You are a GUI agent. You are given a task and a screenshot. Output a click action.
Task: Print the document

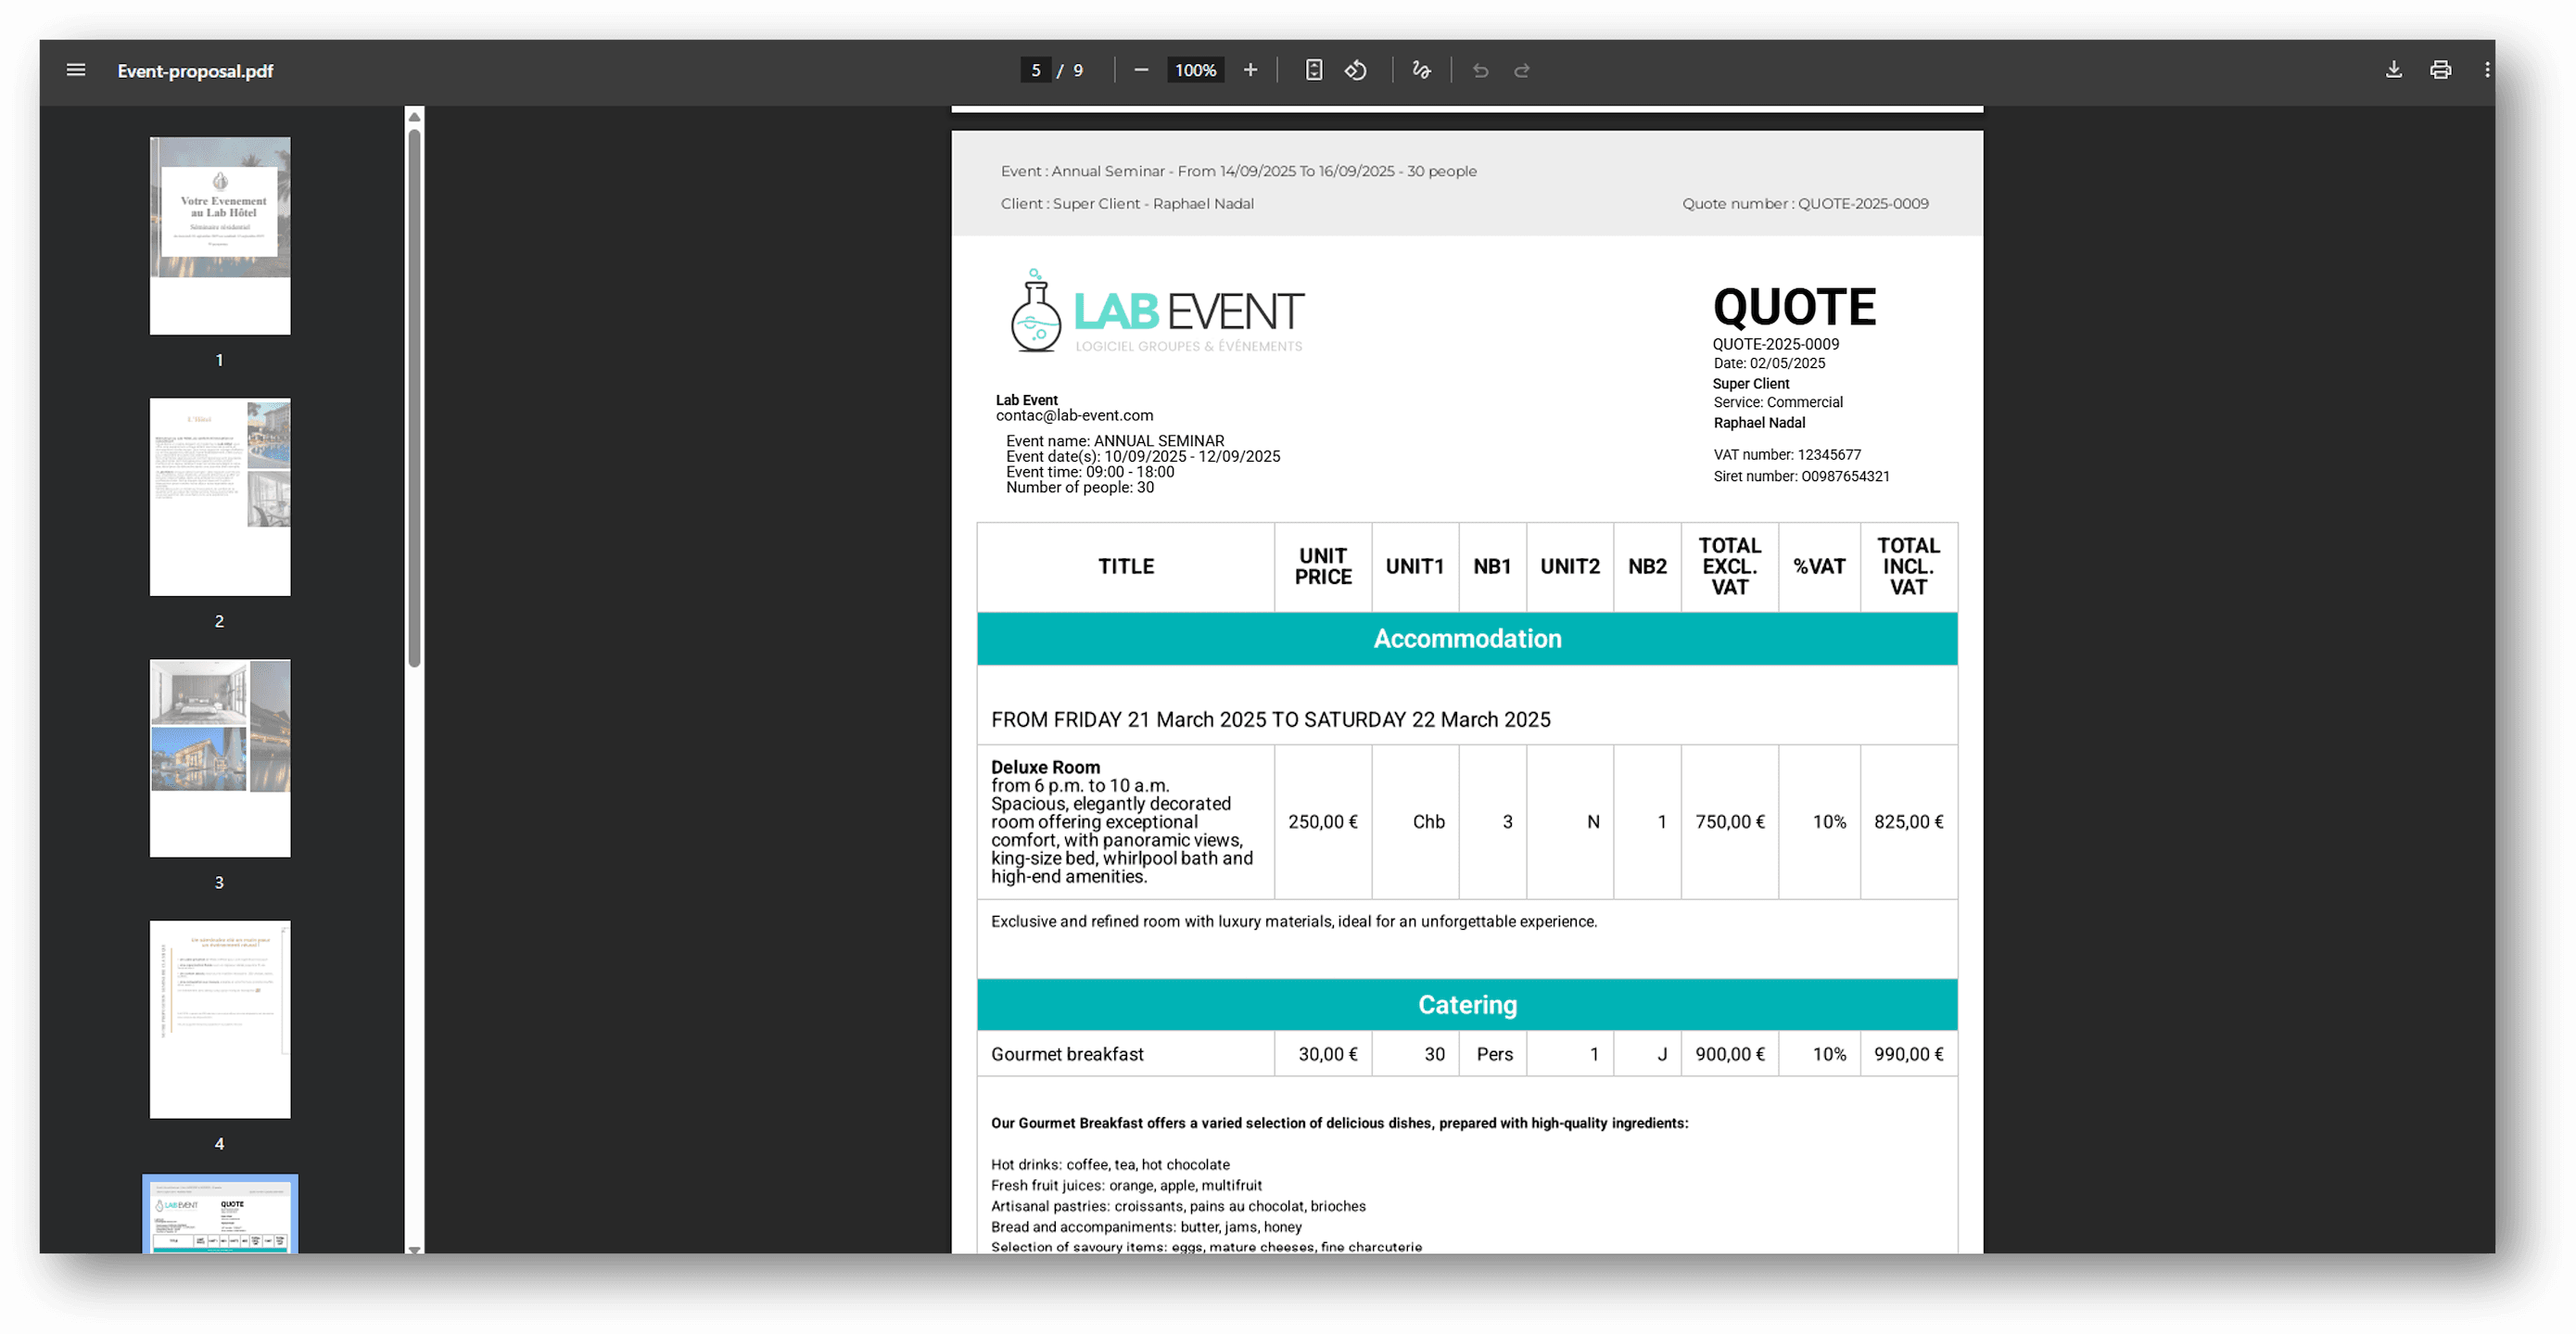(x=2440, y=70)
